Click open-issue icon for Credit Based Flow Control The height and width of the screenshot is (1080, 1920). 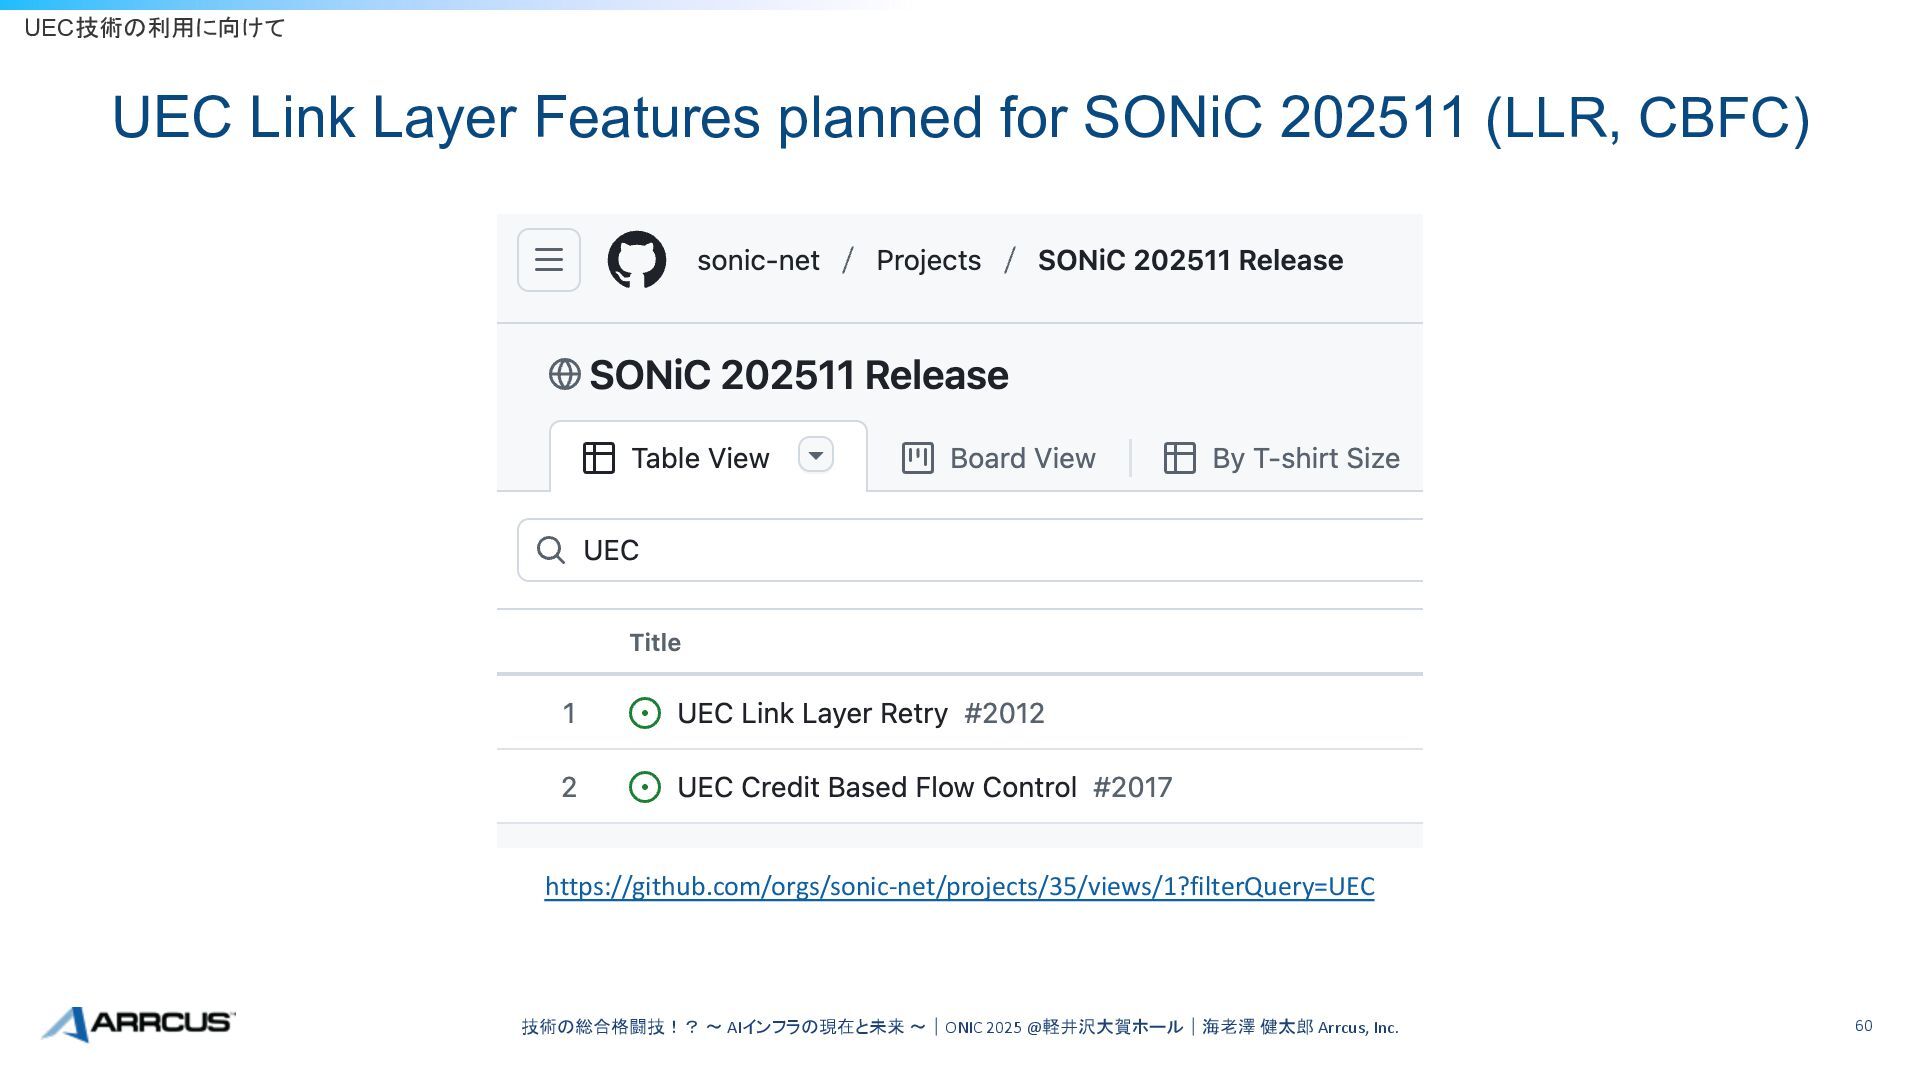click(x=645, y=788)
